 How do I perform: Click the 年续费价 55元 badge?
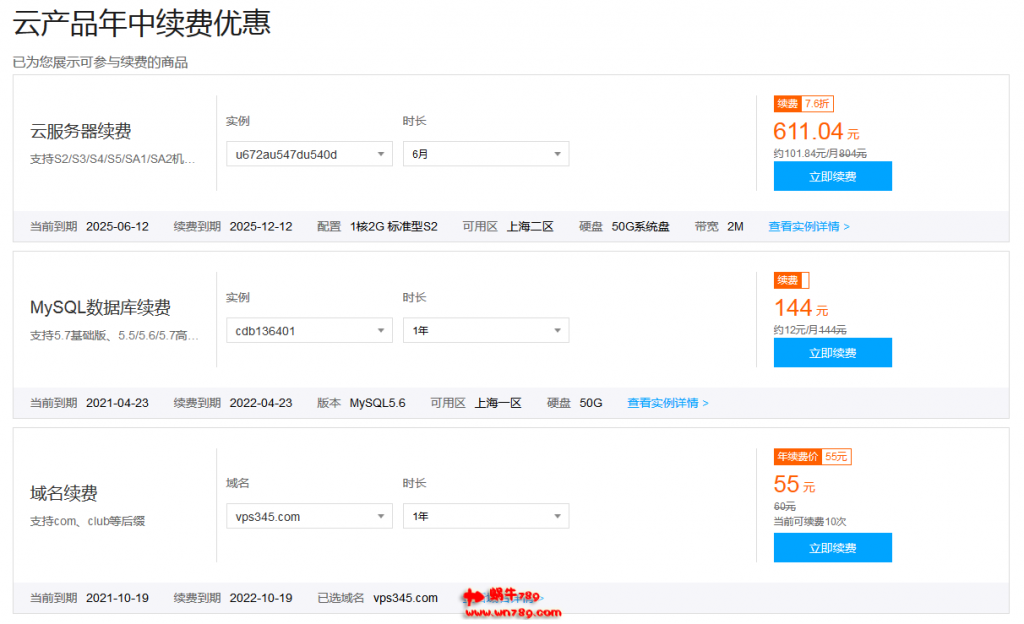pos(812,457)
